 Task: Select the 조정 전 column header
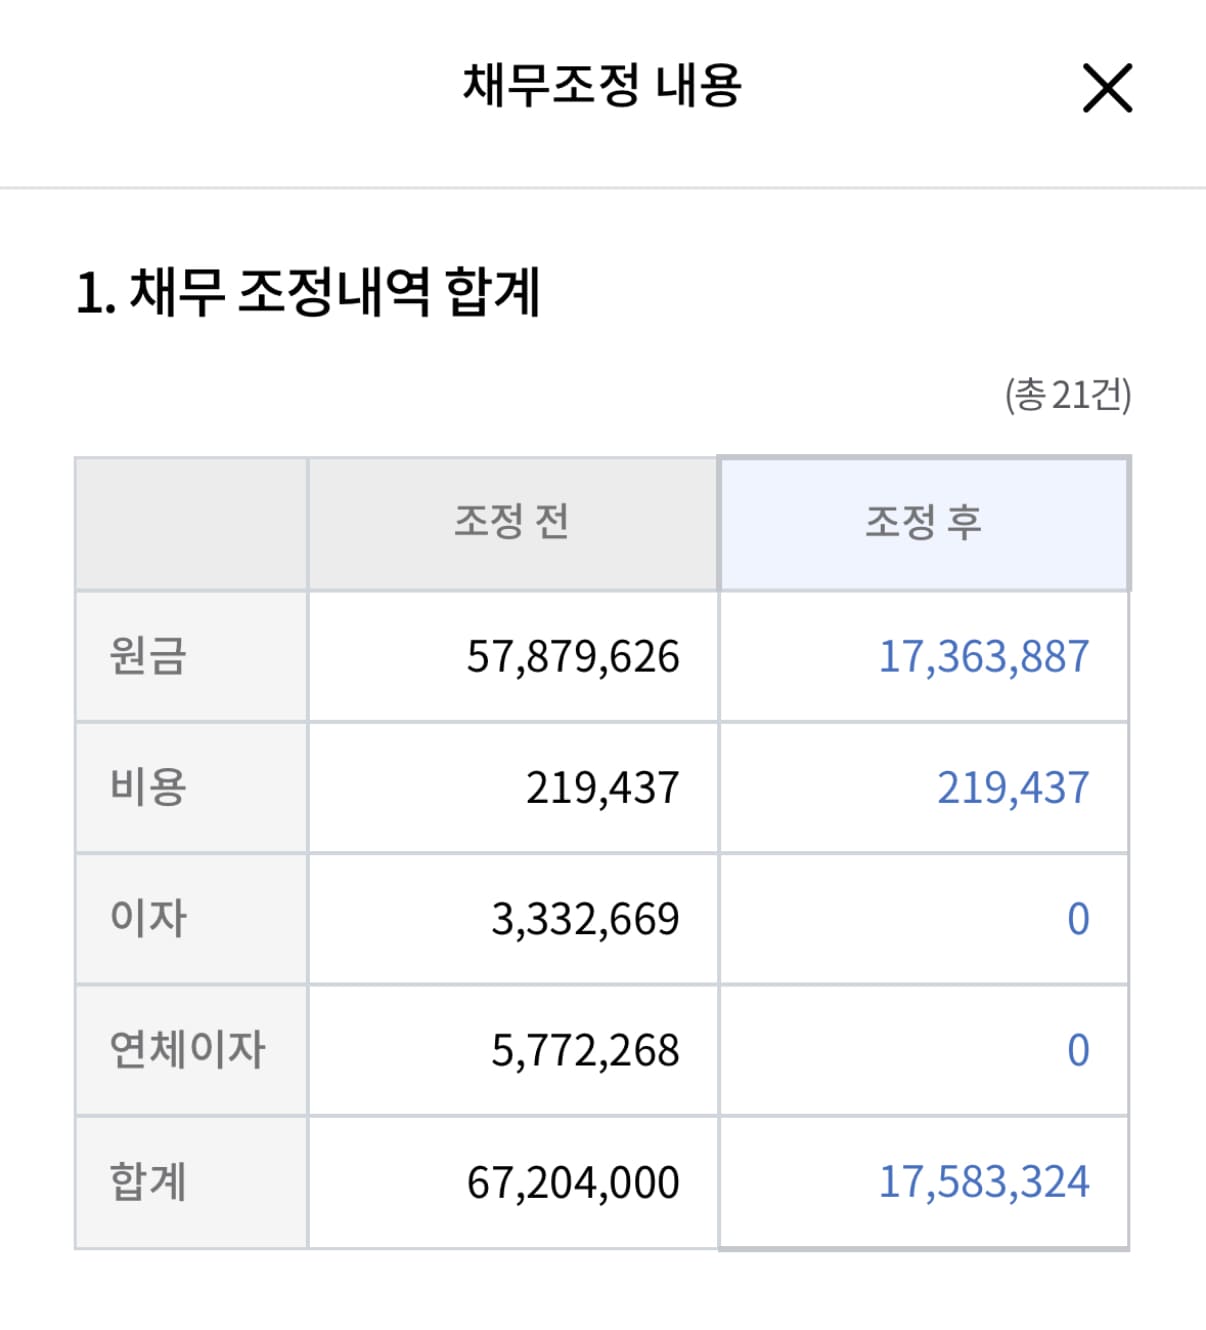[x=512, y=520]
